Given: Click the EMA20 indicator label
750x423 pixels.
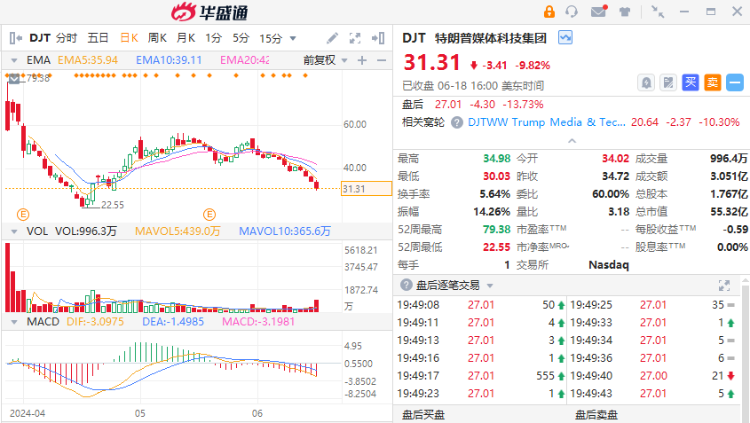Looking at the screenshot, I should (244, 60).
